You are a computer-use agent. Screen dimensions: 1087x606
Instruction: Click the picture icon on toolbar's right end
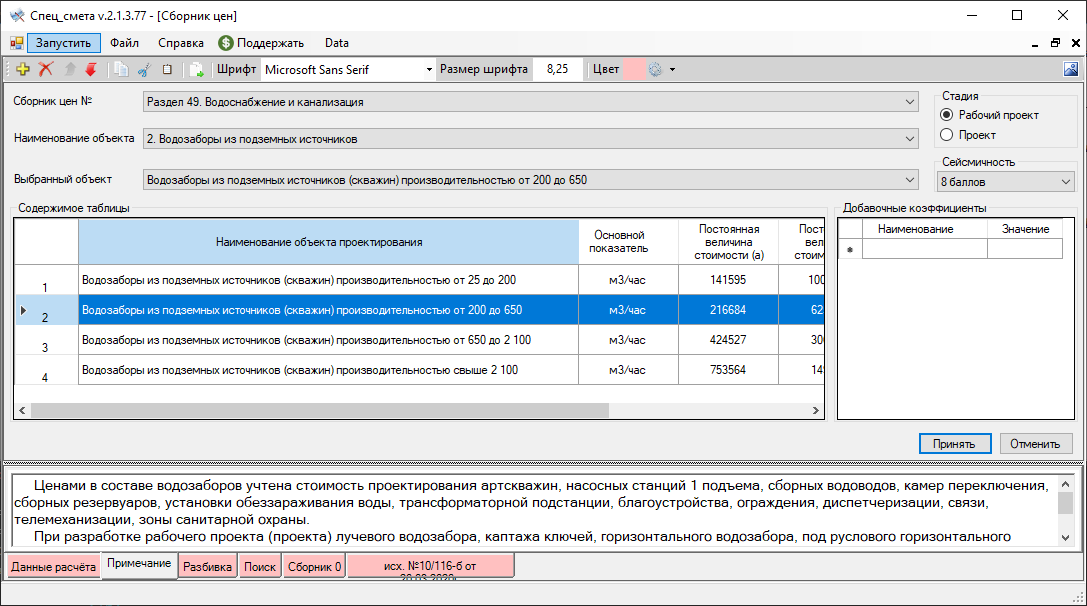click(1071, 69)
